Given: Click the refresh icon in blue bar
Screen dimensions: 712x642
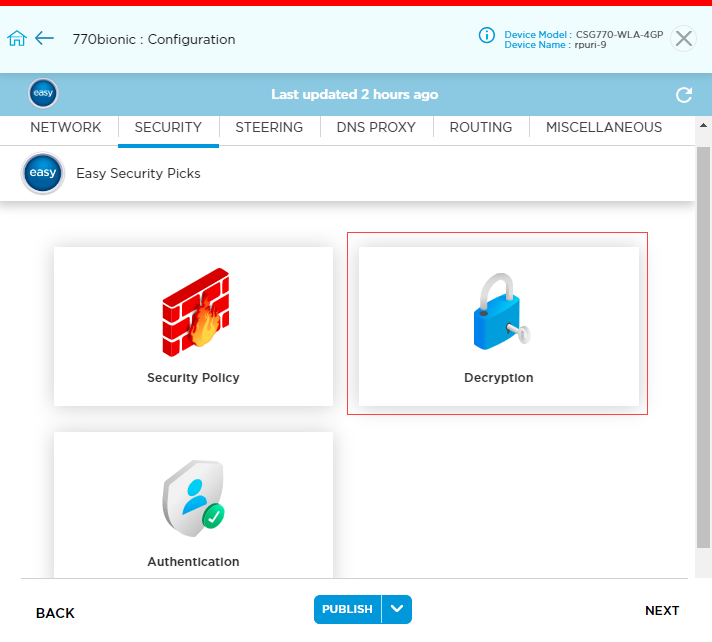Looking at the screenshot, I should click(684, 95).
